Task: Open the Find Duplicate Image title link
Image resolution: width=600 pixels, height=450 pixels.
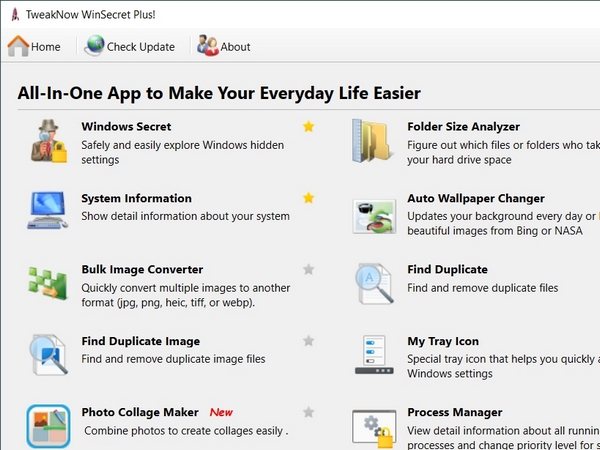Action: pyautogui.click(x=140, y=341)
